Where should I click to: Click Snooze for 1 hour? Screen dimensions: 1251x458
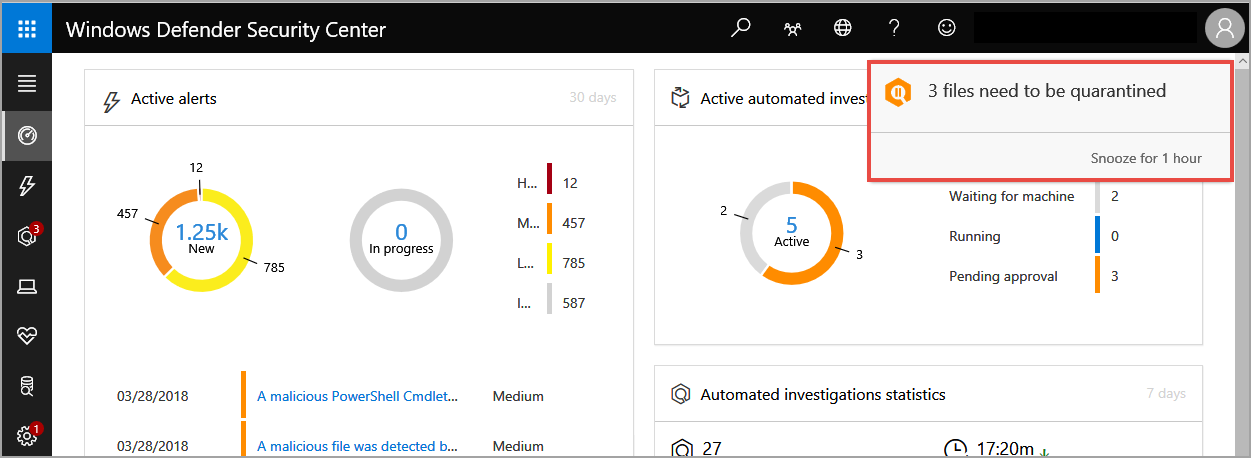click(x=1146, y=158)
